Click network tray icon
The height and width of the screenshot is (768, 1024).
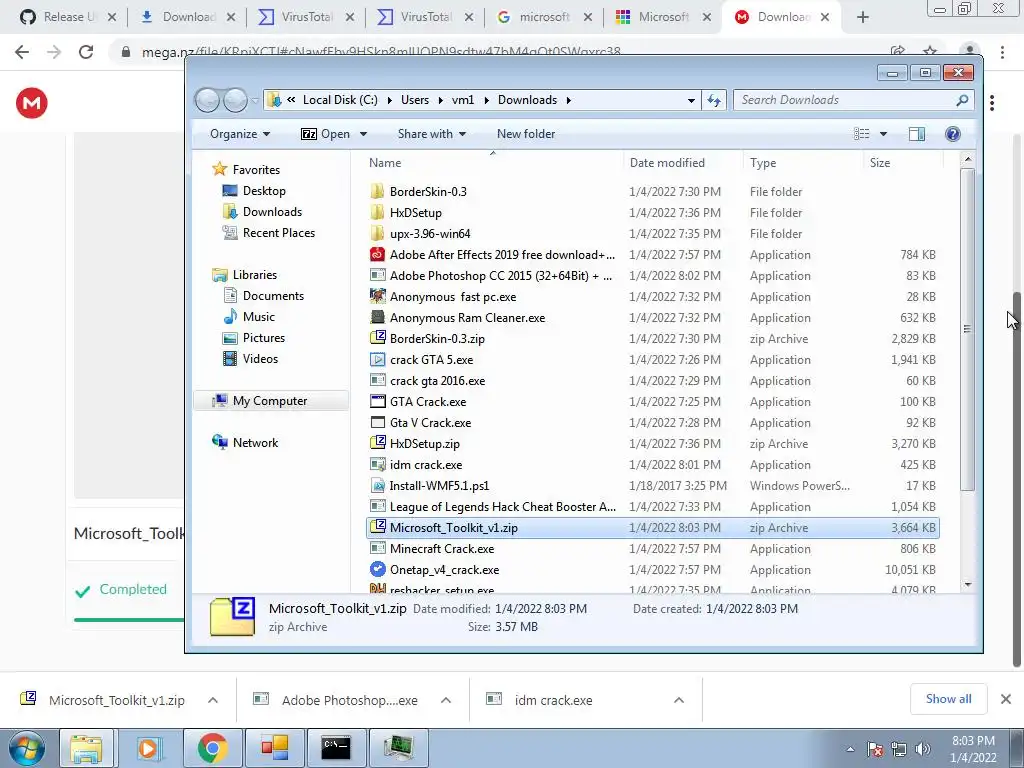pyautogui.click(x=899, y=749)
